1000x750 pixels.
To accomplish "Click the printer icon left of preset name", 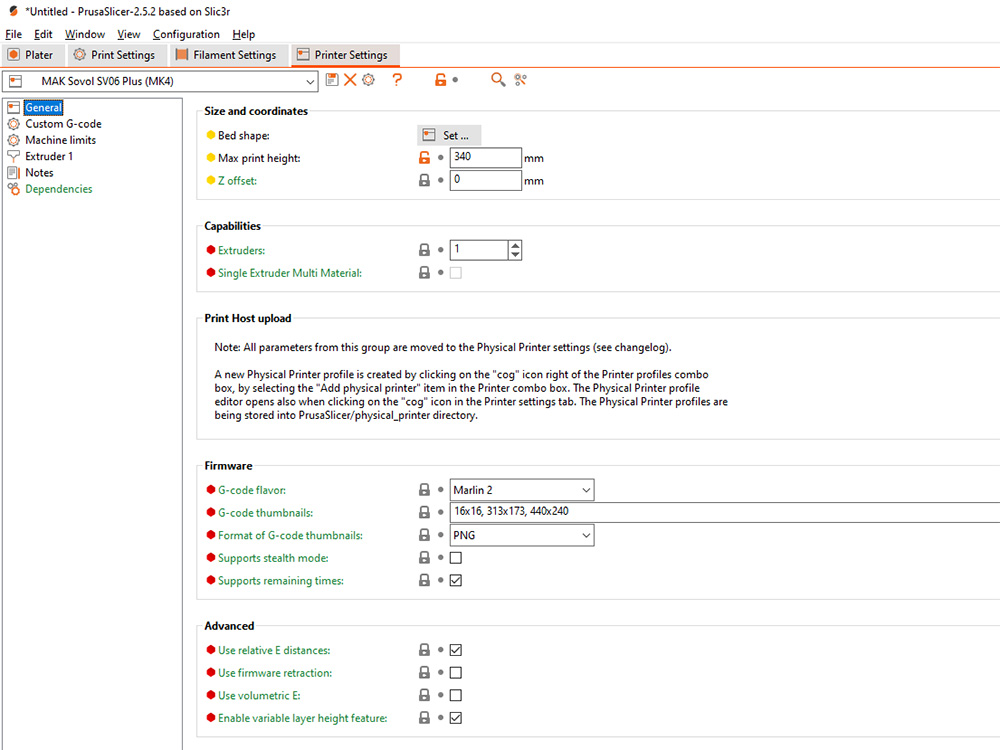I will tap(16, 81).
